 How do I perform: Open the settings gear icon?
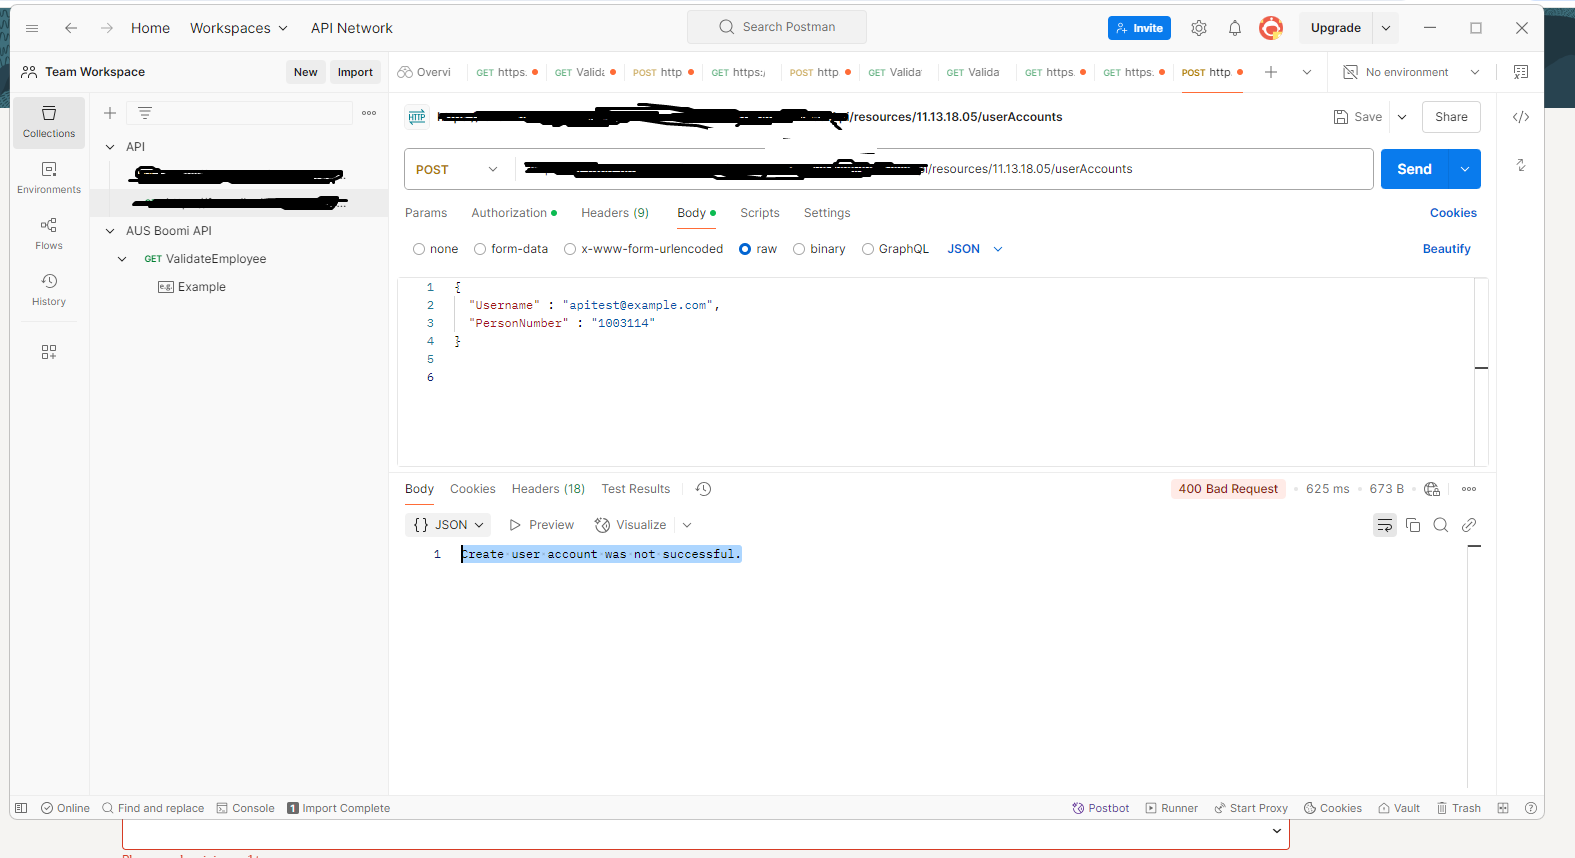click(x=1199, y=28)
